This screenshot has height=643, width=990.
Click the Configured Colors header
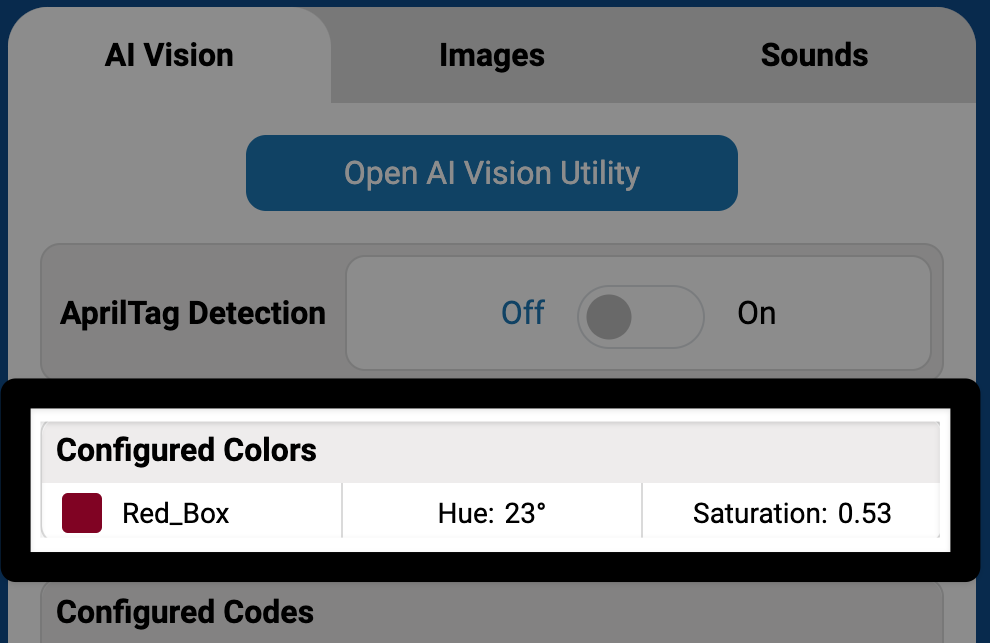tap(186, 450)
